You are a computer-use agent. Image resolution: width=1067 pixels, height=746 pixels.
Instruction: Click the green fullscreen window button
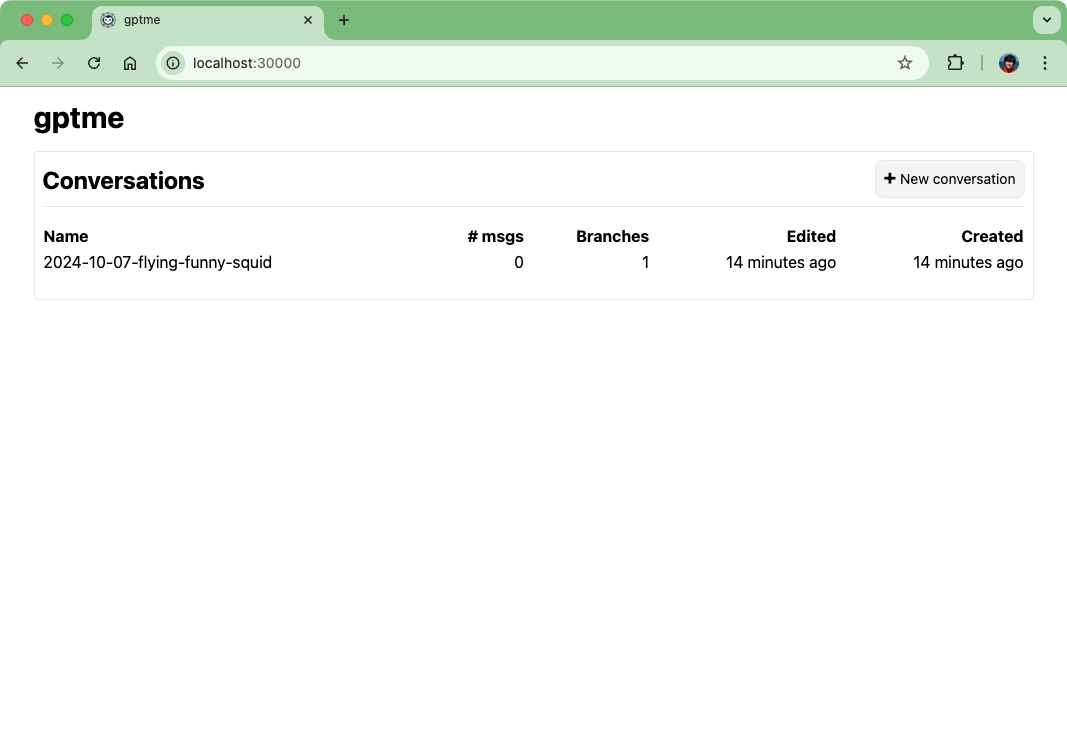[x=67, y=20]
